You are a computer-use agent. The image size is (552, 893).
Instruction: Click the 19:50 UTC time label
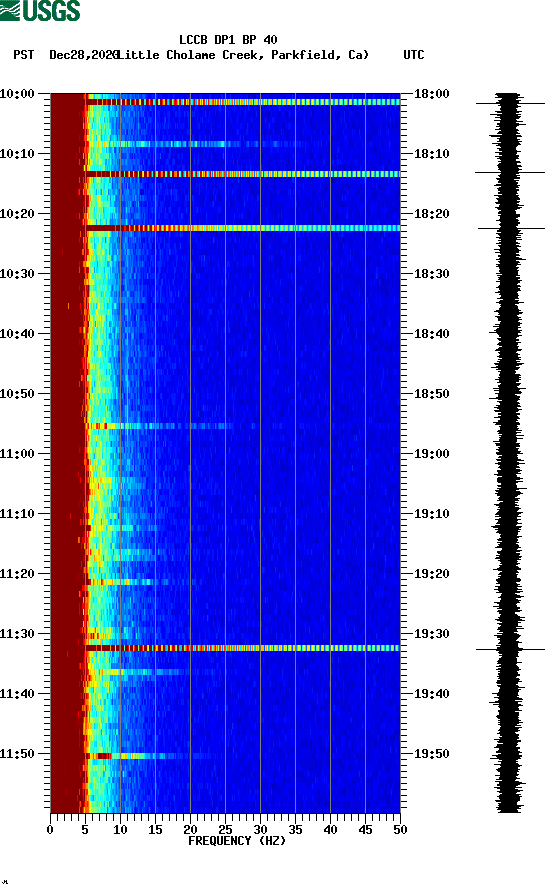[432, 753]
